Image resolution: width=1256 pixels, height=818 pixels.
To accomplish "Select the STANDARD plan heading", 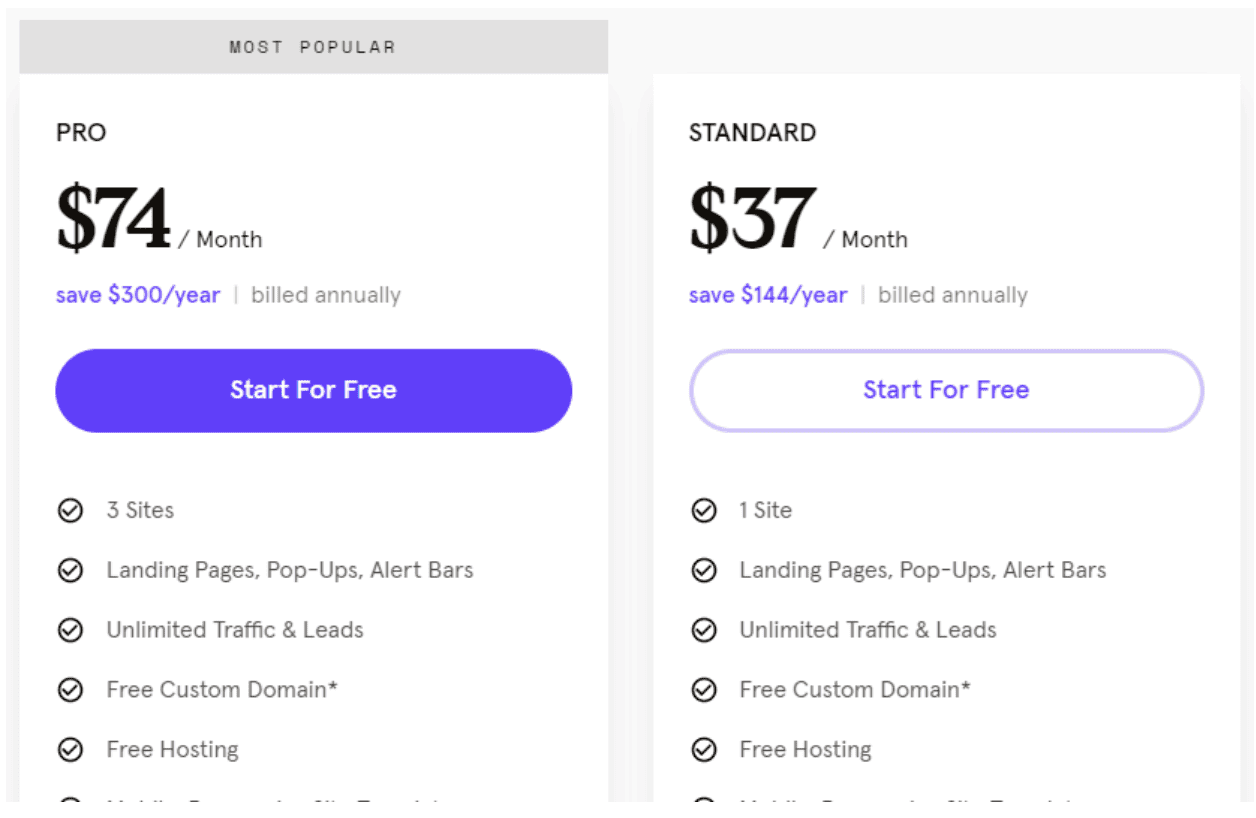I will 752,133.
